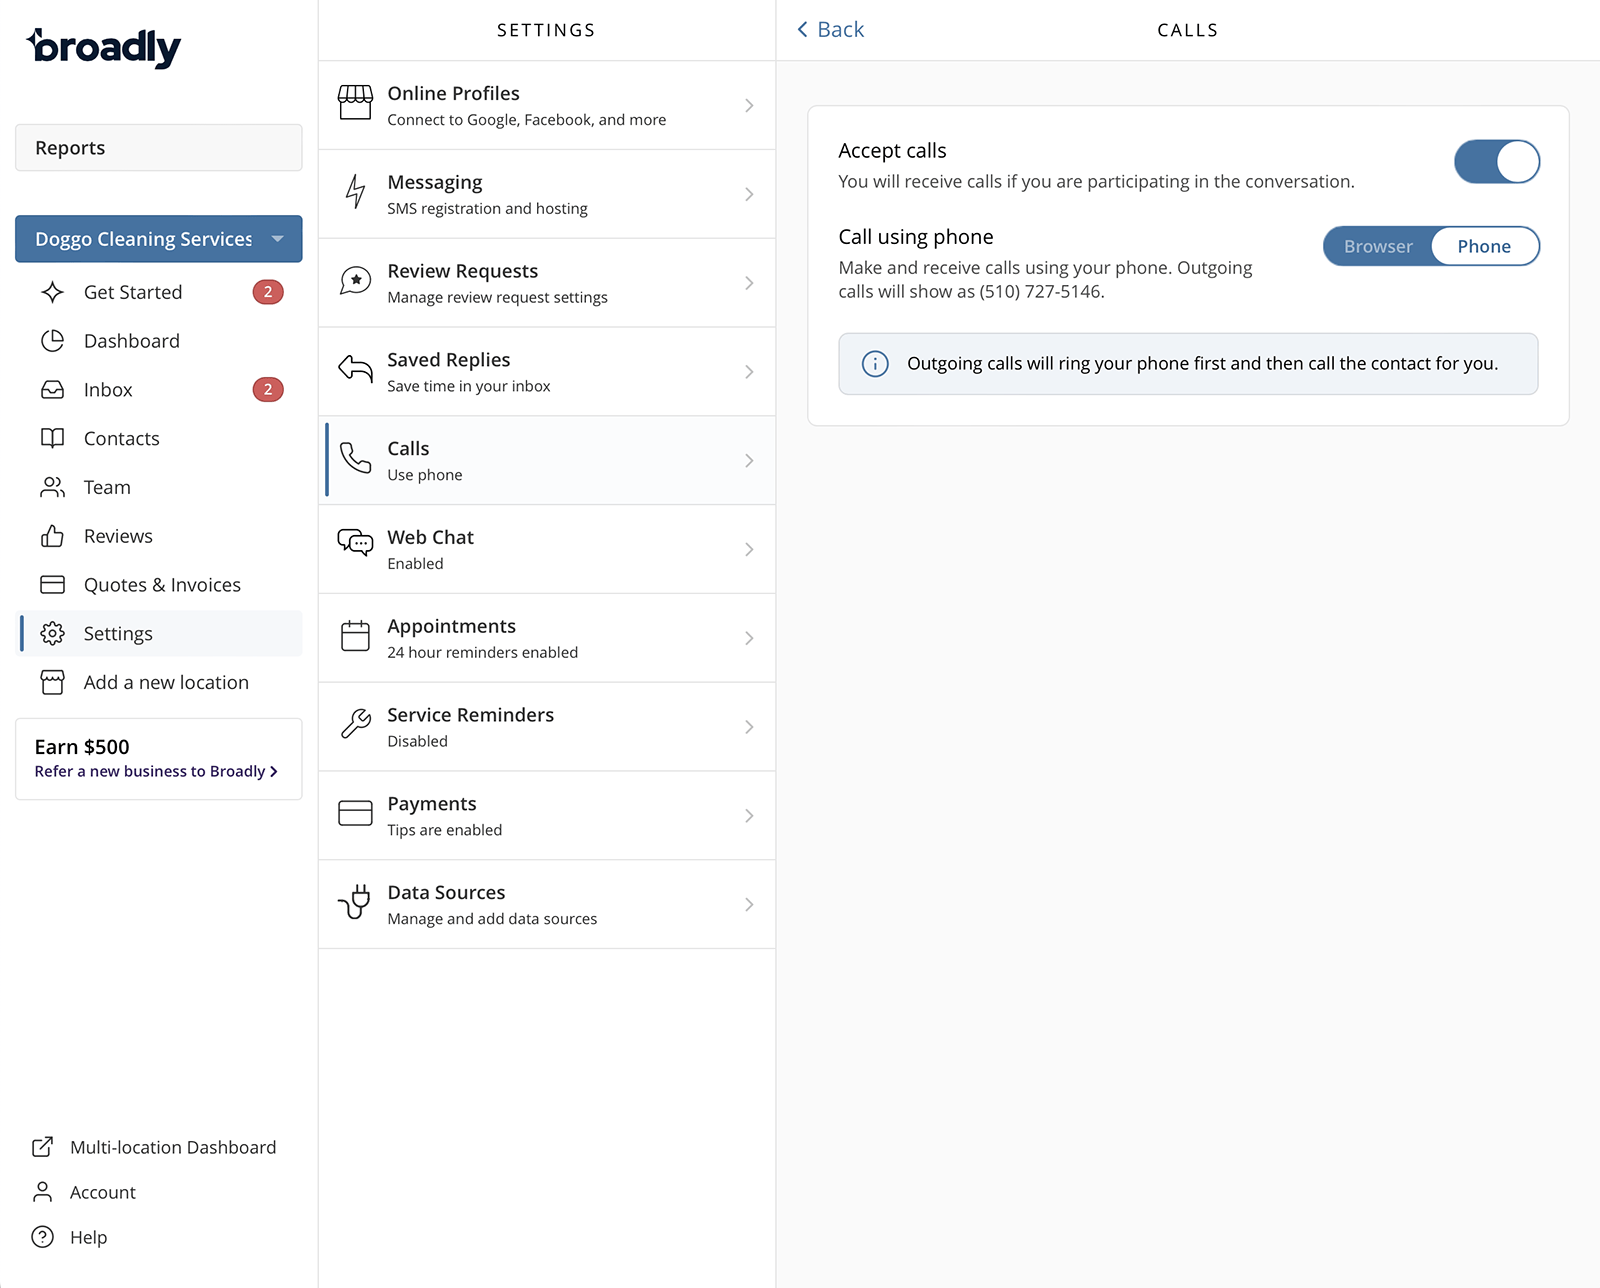Click the Earn $500 referral card
Screen dimensions: 1600x1288
[159, 759]
